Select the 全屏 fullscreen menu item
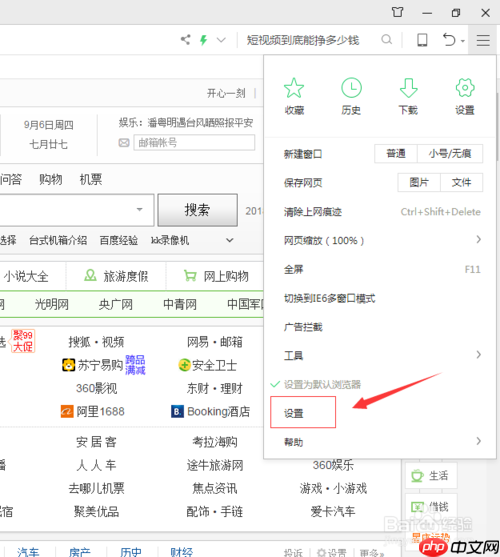The image size is (500, 557). pyautogui.click(x=380, y=269)
